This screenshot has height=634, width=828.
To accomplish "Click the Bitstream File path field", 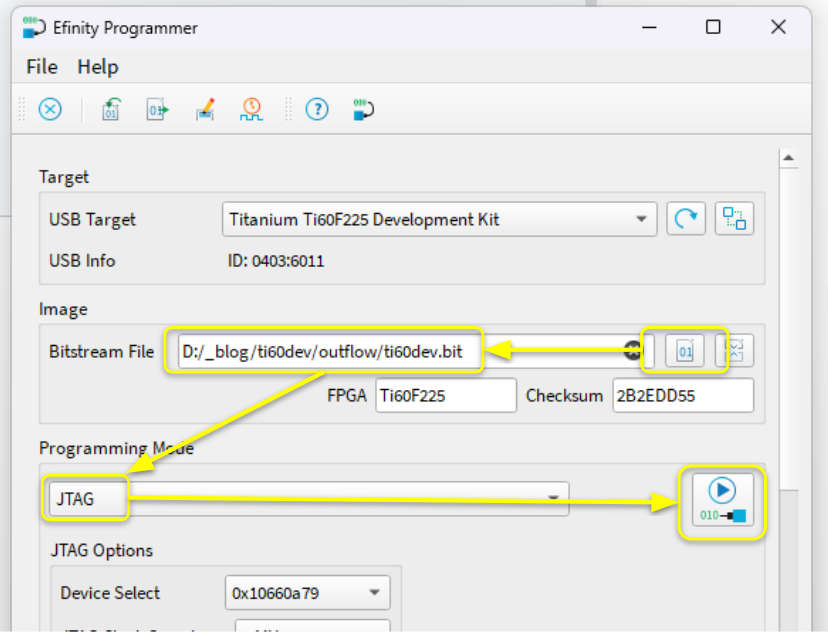I will (x=416, y=351).
